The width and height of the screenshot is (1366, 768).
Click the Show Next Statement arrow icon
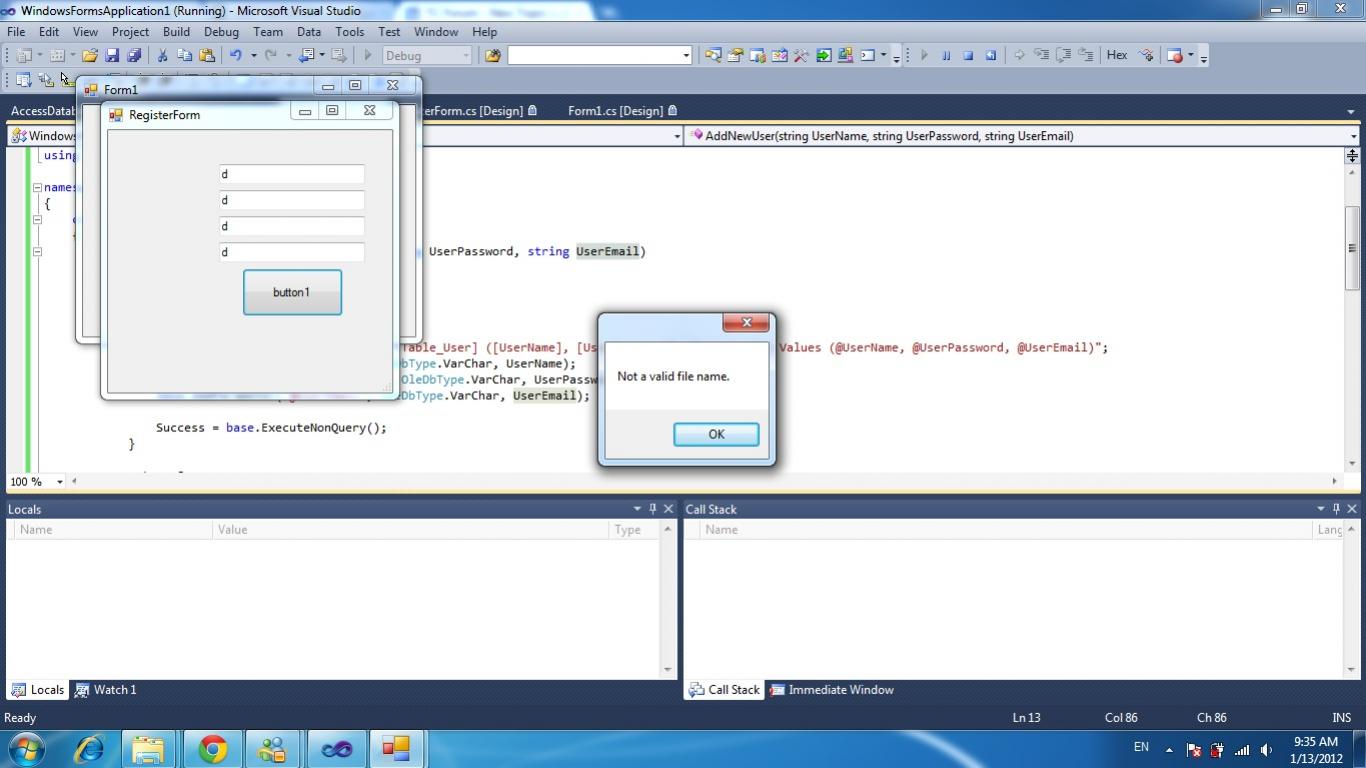pos(1019,56)
